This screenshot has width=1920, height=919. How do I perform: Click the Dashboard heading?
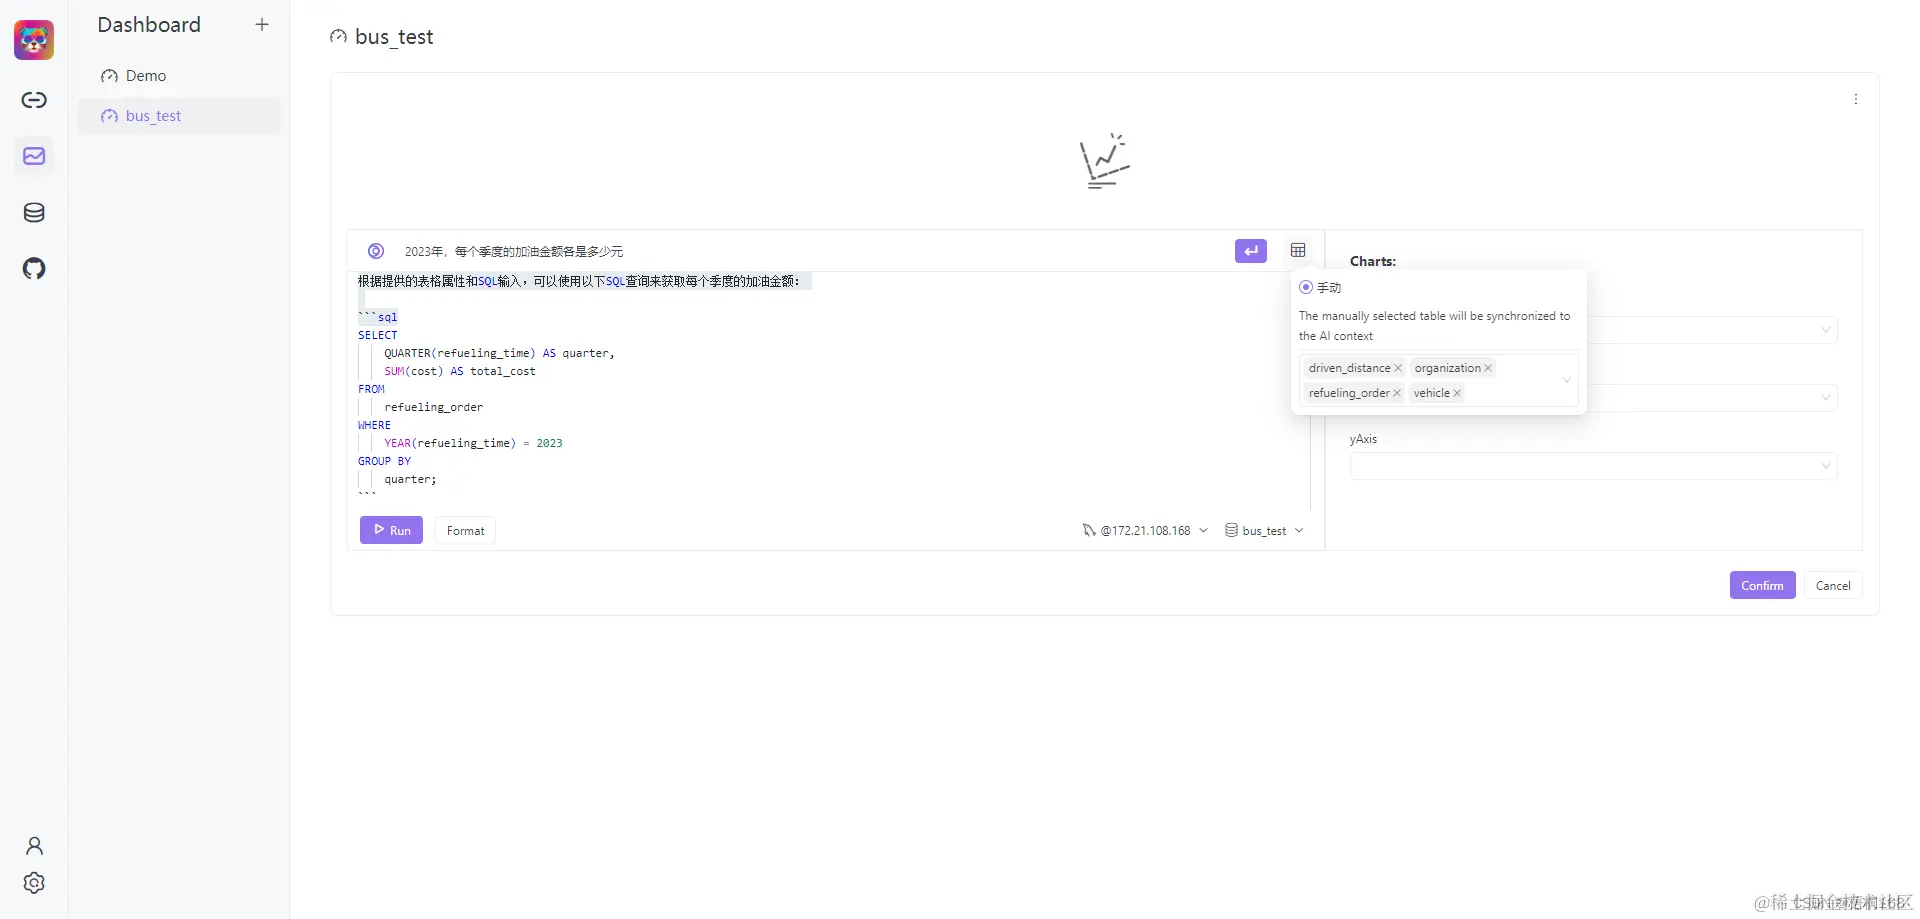tap(149, 25)
